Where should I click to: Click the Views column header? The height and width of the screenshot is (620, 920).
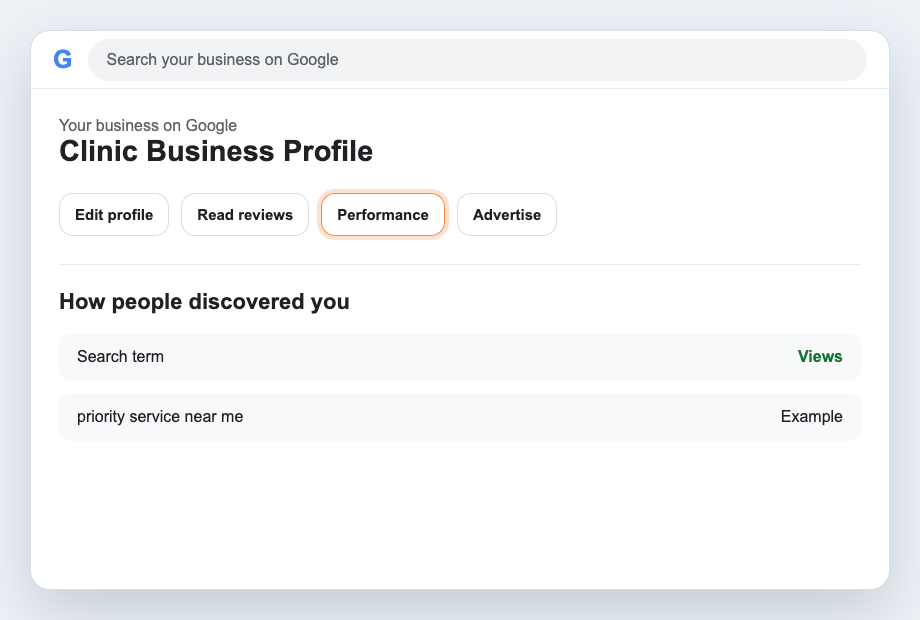coord(820,357)
